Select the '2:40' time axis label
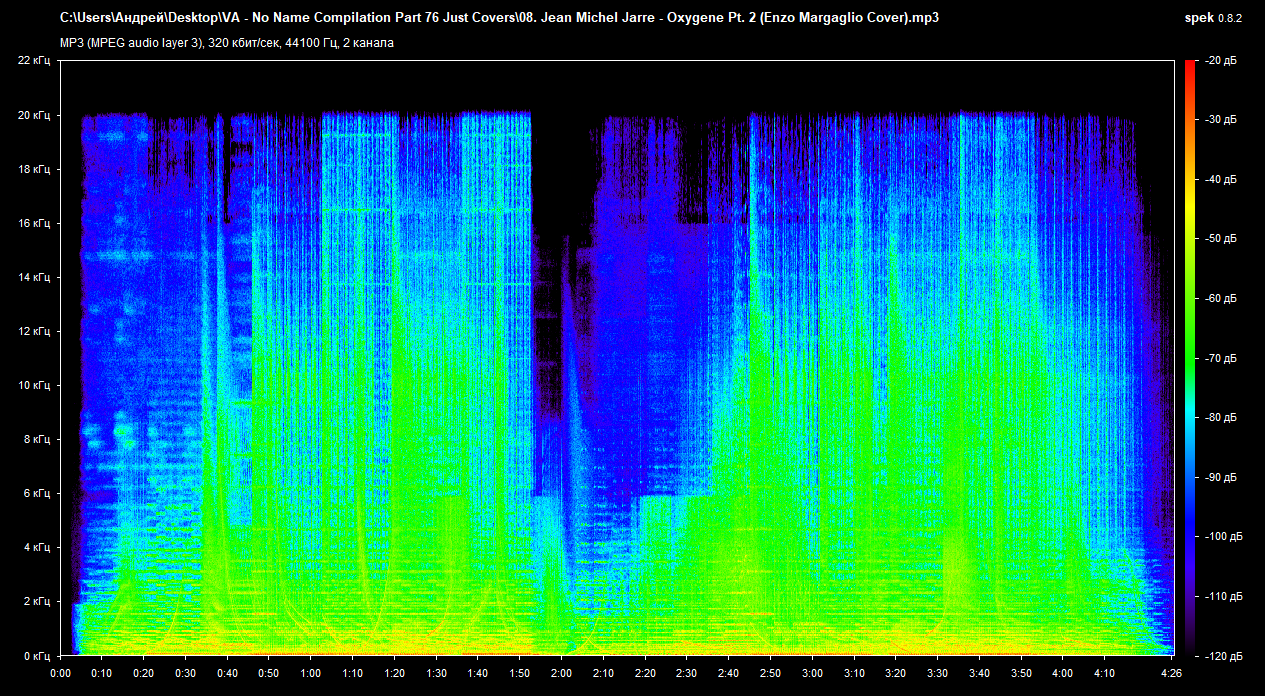 729,673
